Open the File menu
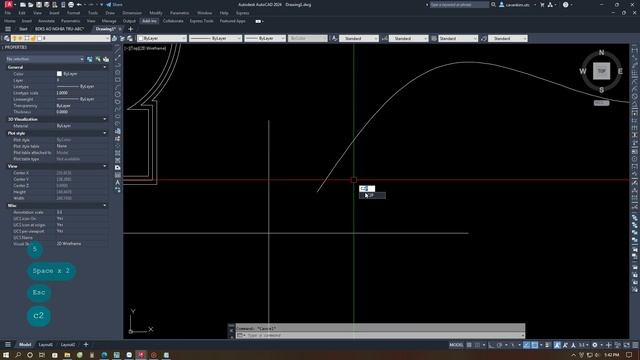Viewport: 640px width, 360px height. tap(8, 13)
